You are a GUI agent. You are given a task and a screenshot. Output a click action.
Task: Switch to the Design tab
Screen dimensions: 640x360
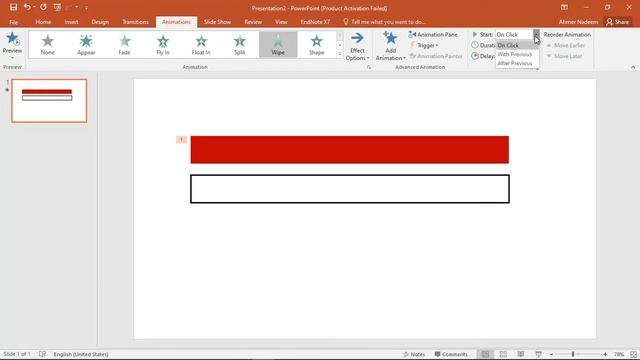pyautogui.click(x=100, y=22)
